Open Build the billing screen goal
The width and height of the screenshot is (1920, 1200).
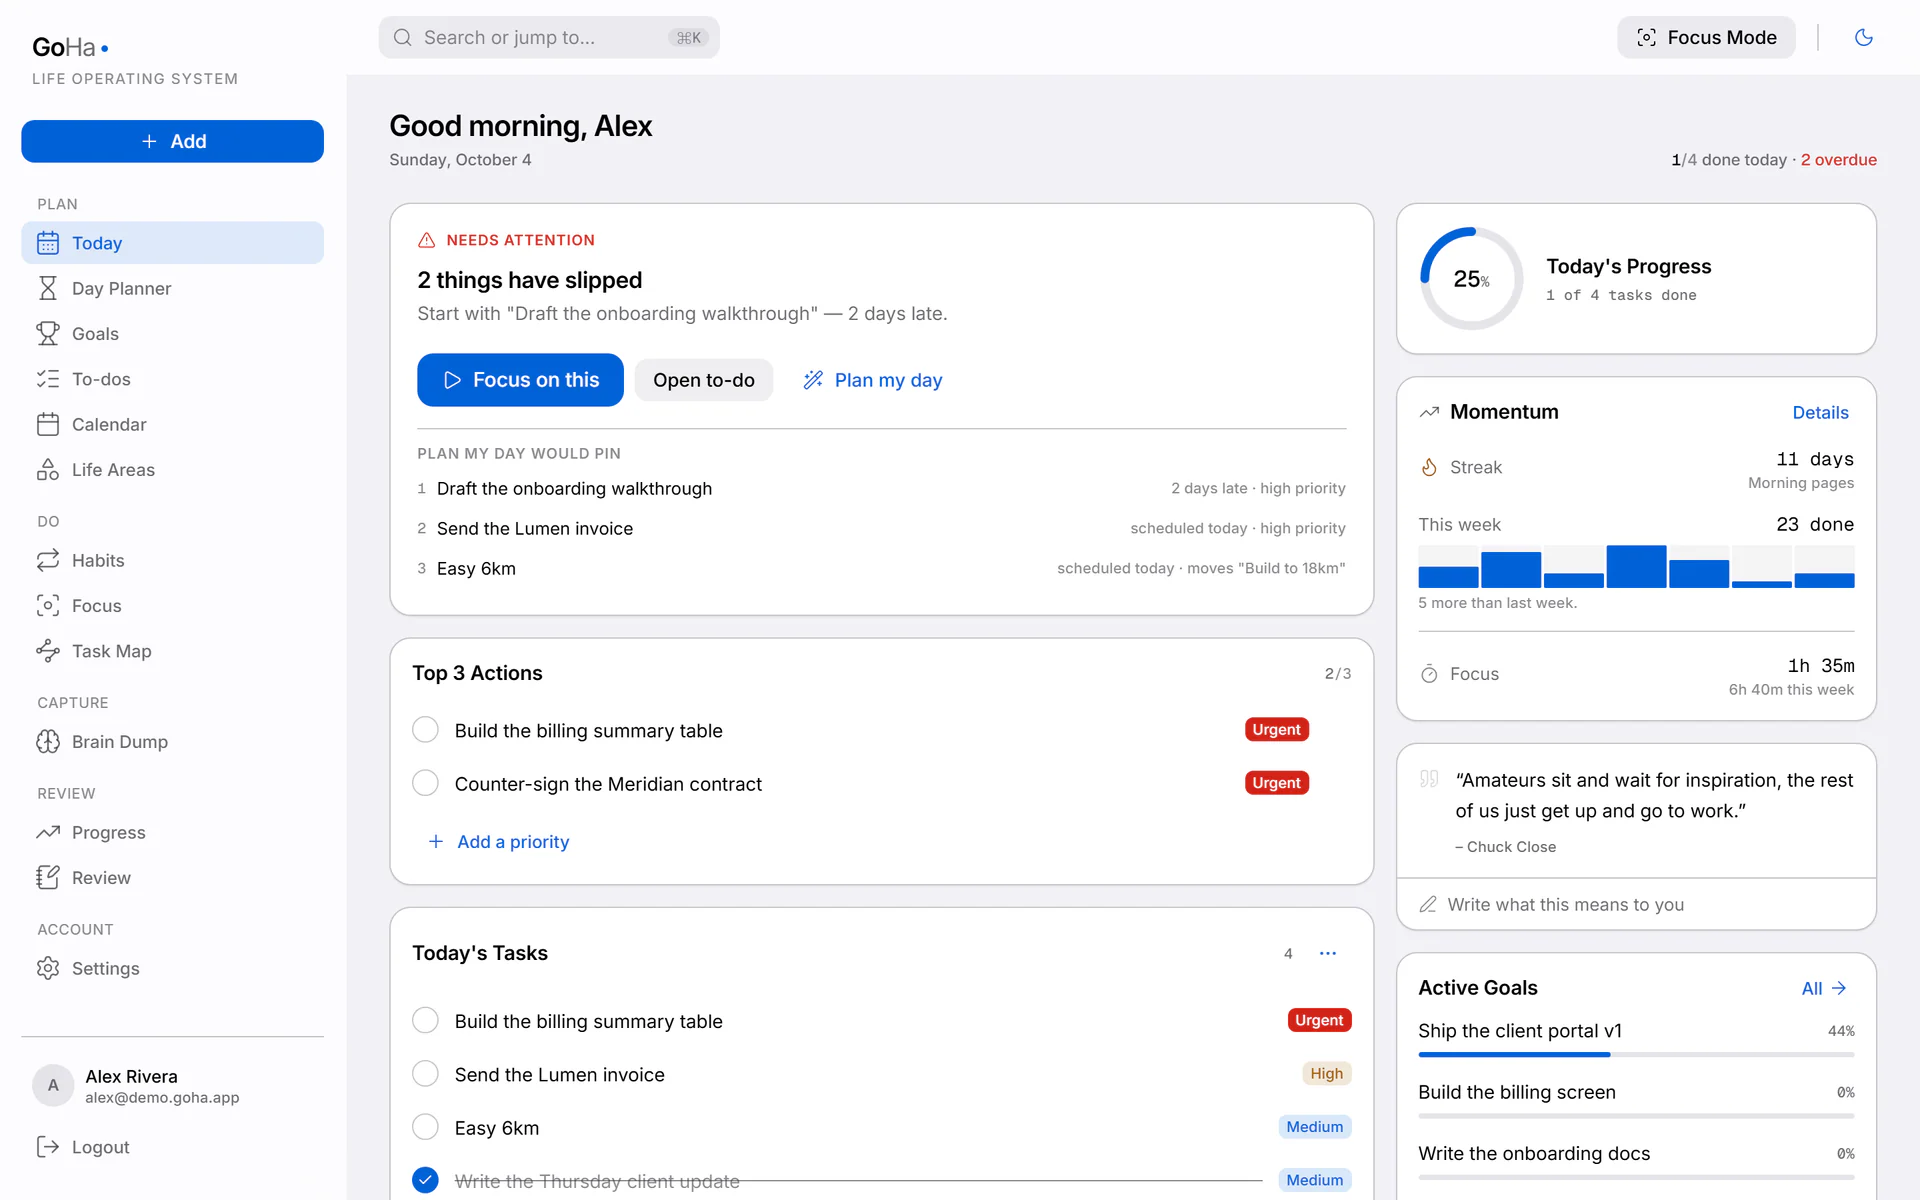click(1636, 1098)
